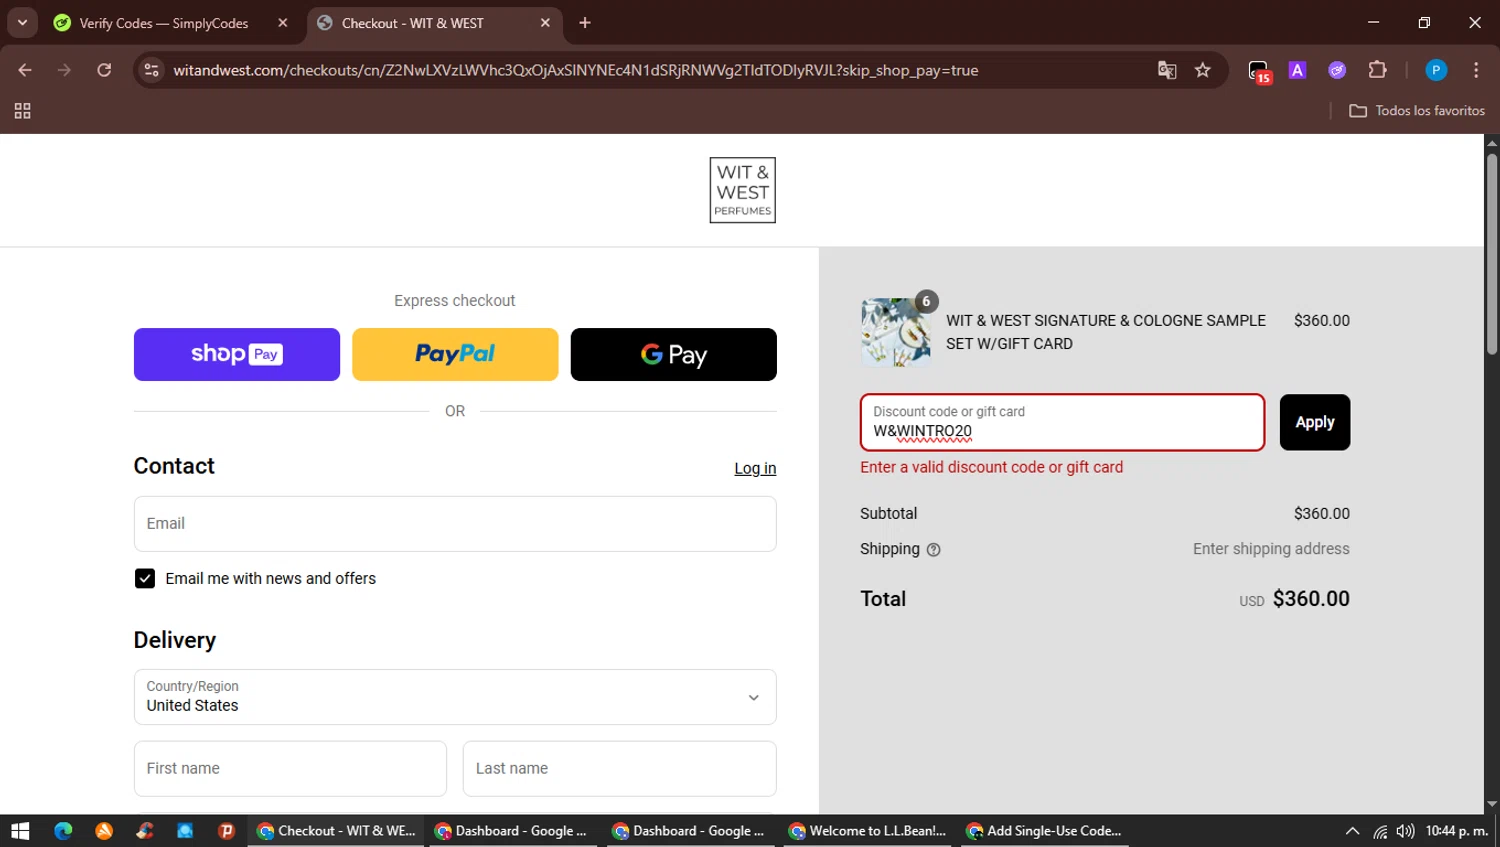Open the red P taskbar app icon
1500x847 pixels.
(x=226, y=831)
